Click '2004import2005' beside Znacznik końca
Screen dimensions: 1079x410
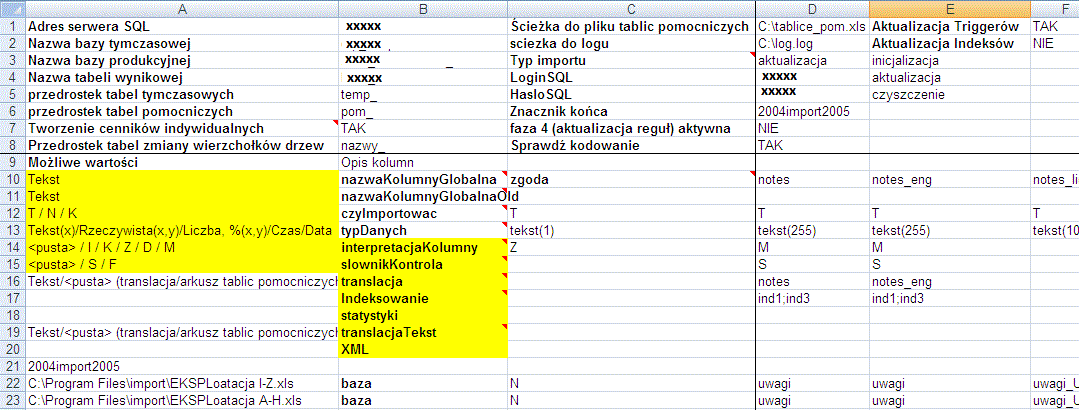(812, 111)
